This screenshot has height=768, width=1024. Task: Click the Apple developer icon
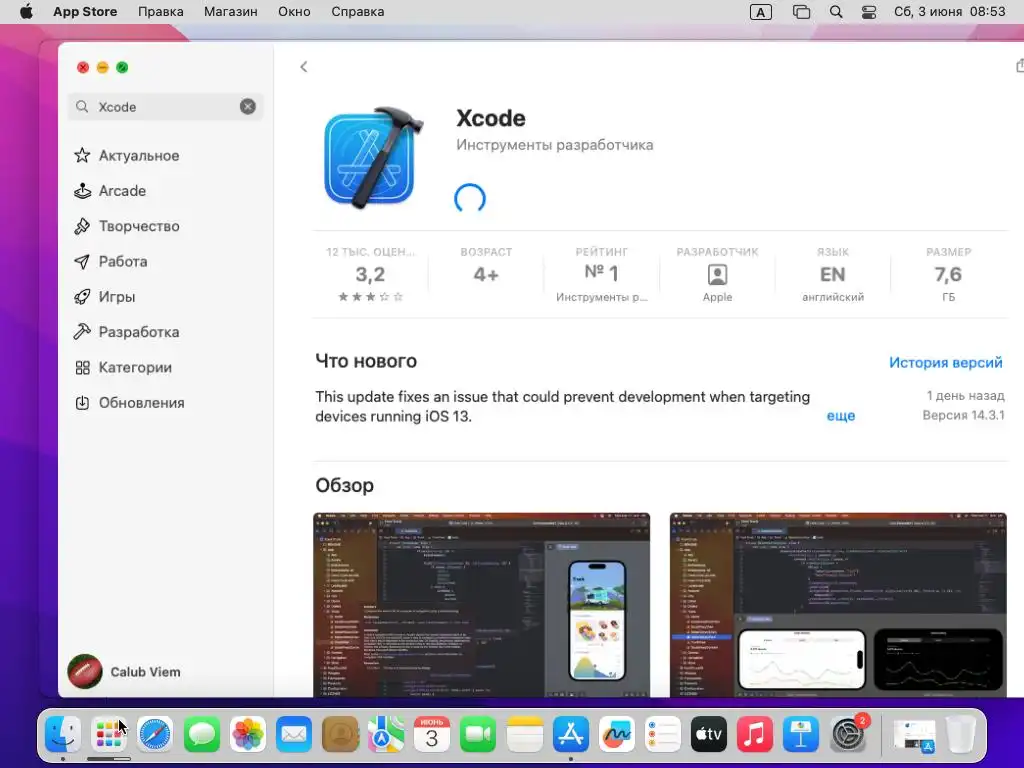(717, 275)
